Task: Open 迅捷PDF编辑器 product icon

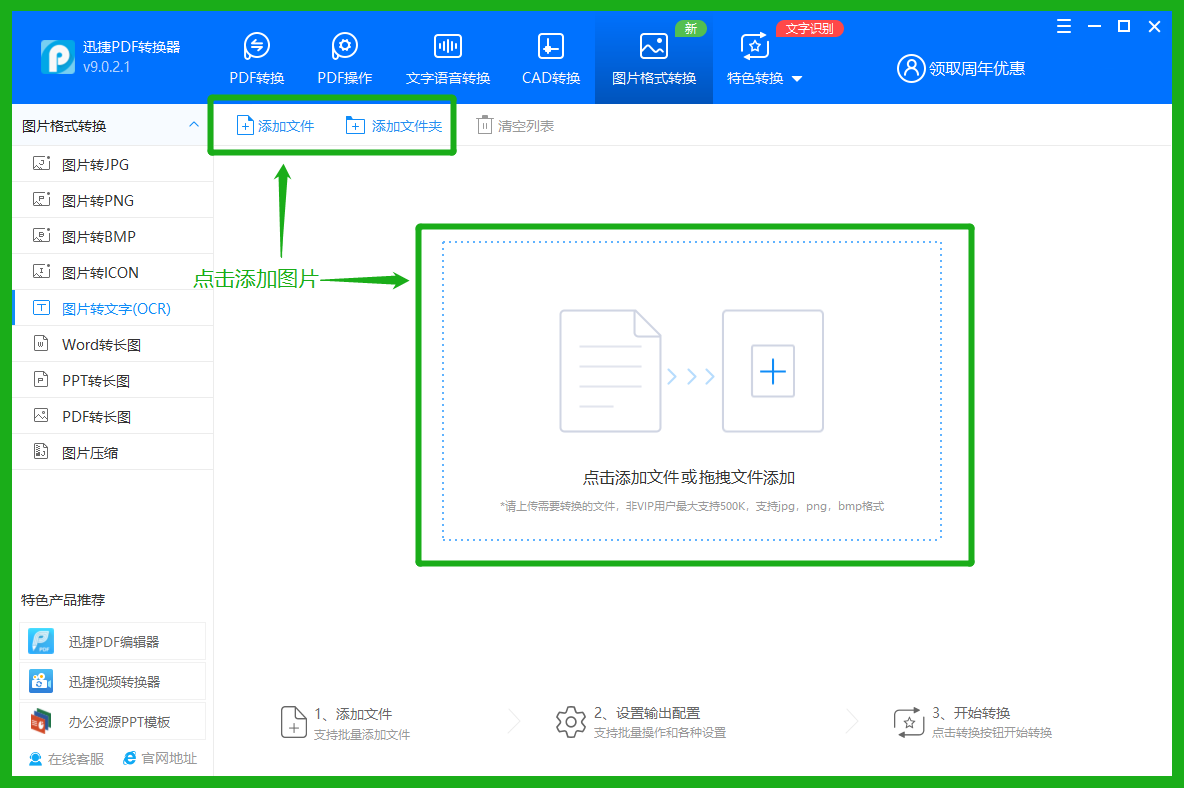Action: click(41, 642)
